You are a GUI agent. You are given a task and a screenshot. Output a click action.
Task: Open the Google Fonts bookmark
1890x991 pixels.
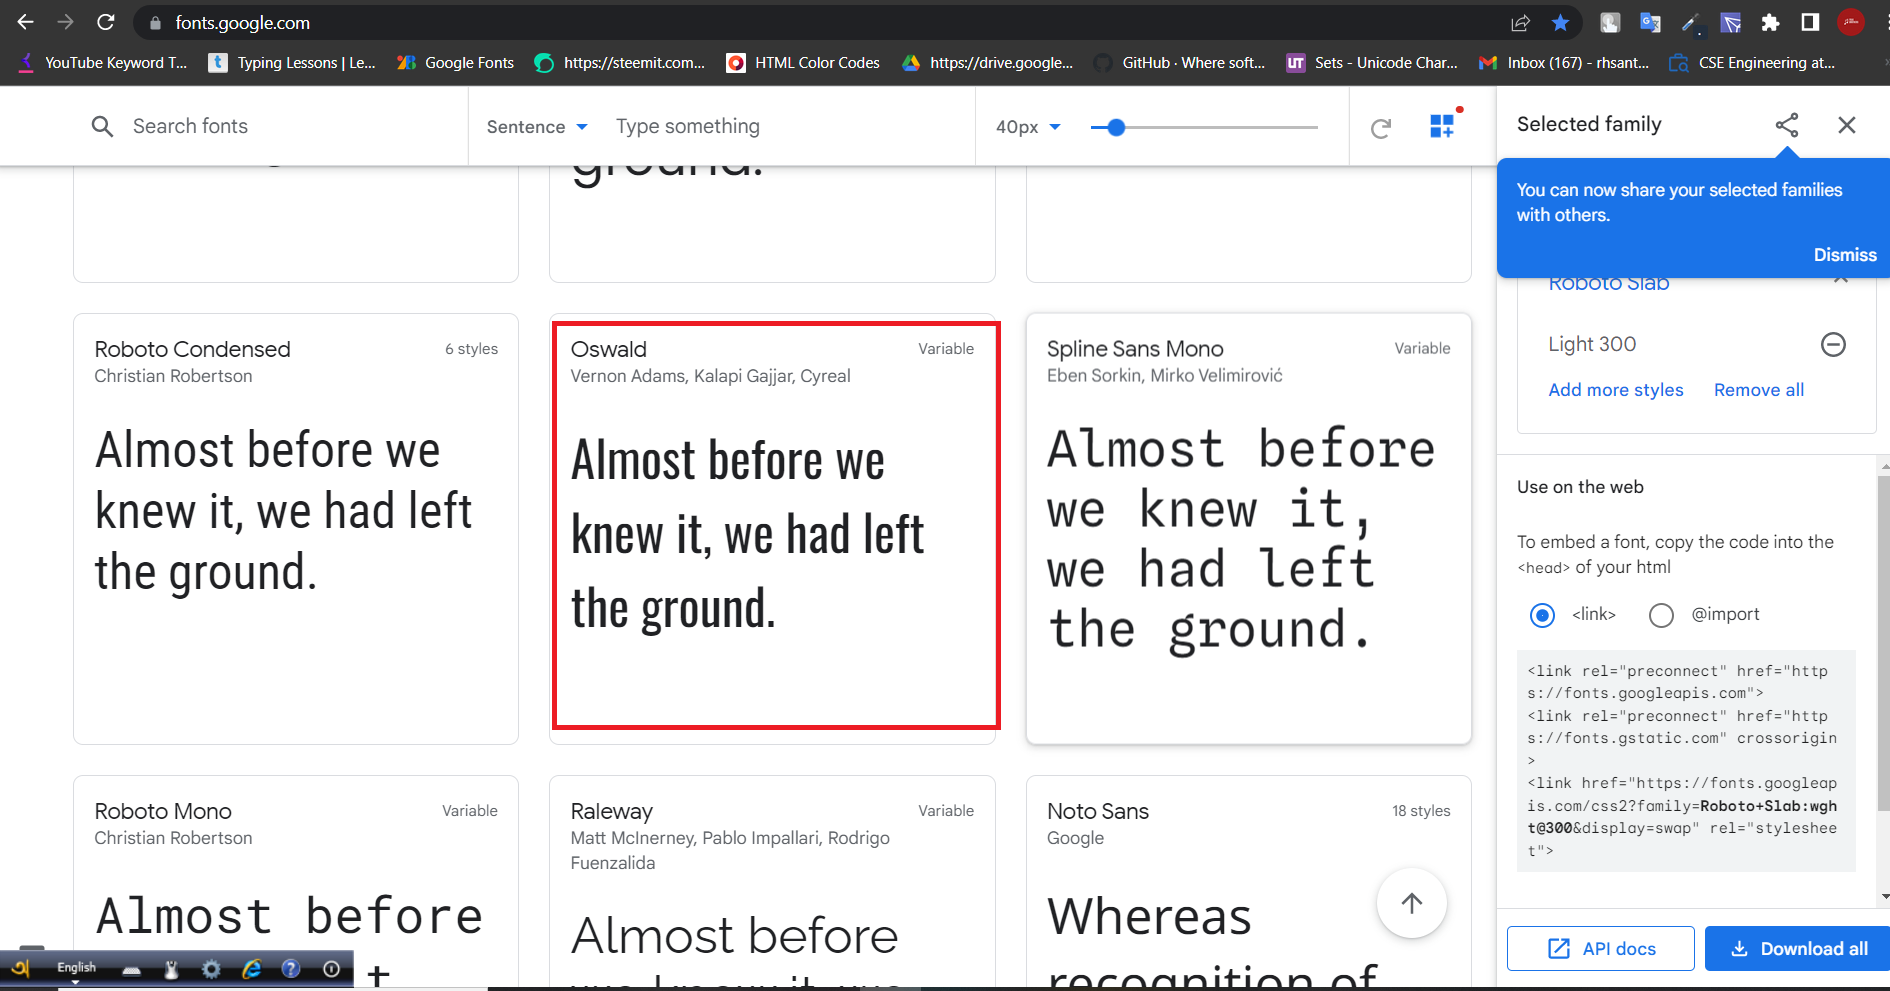455,63
